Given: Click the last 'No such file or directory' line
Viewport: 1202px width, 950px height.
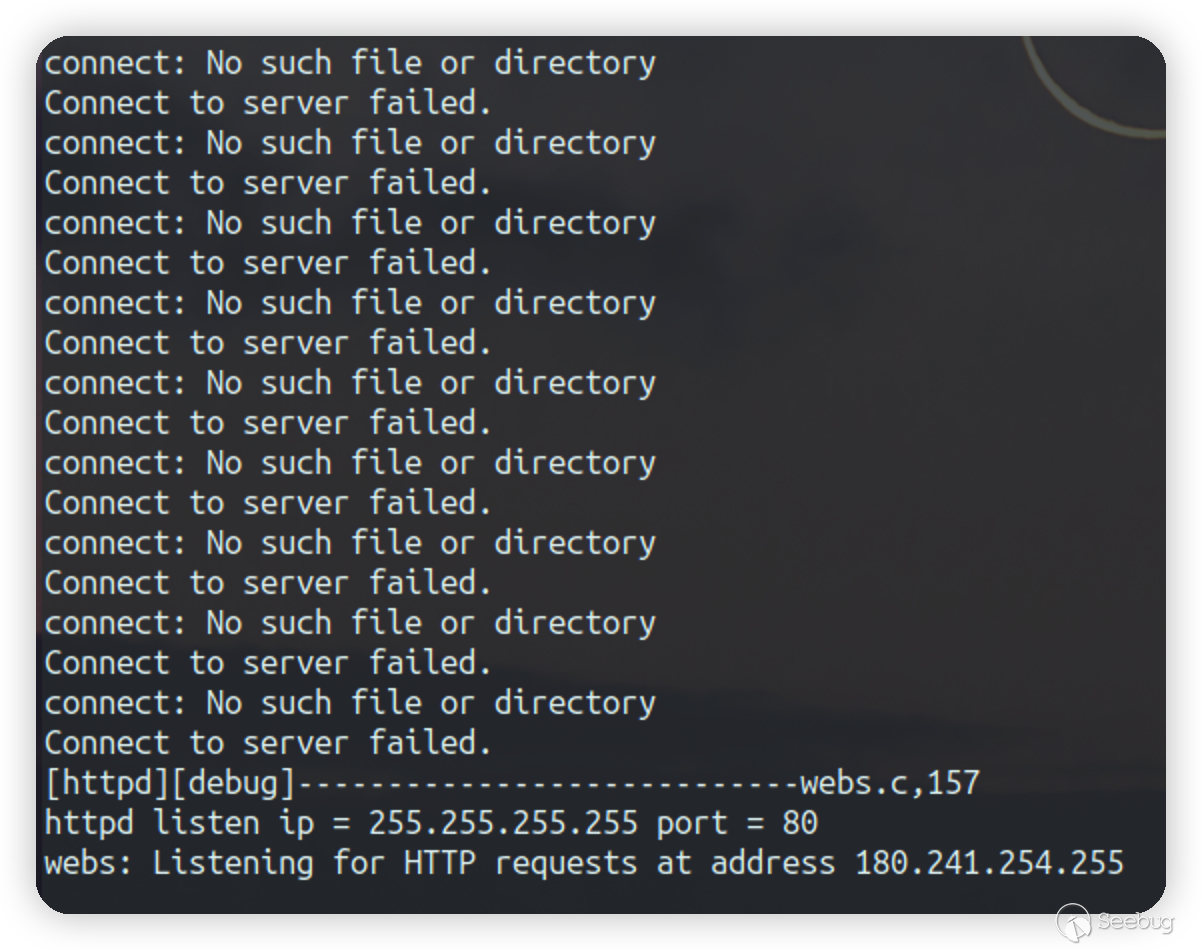Looking at the screenshot, I should click(430, 702).
